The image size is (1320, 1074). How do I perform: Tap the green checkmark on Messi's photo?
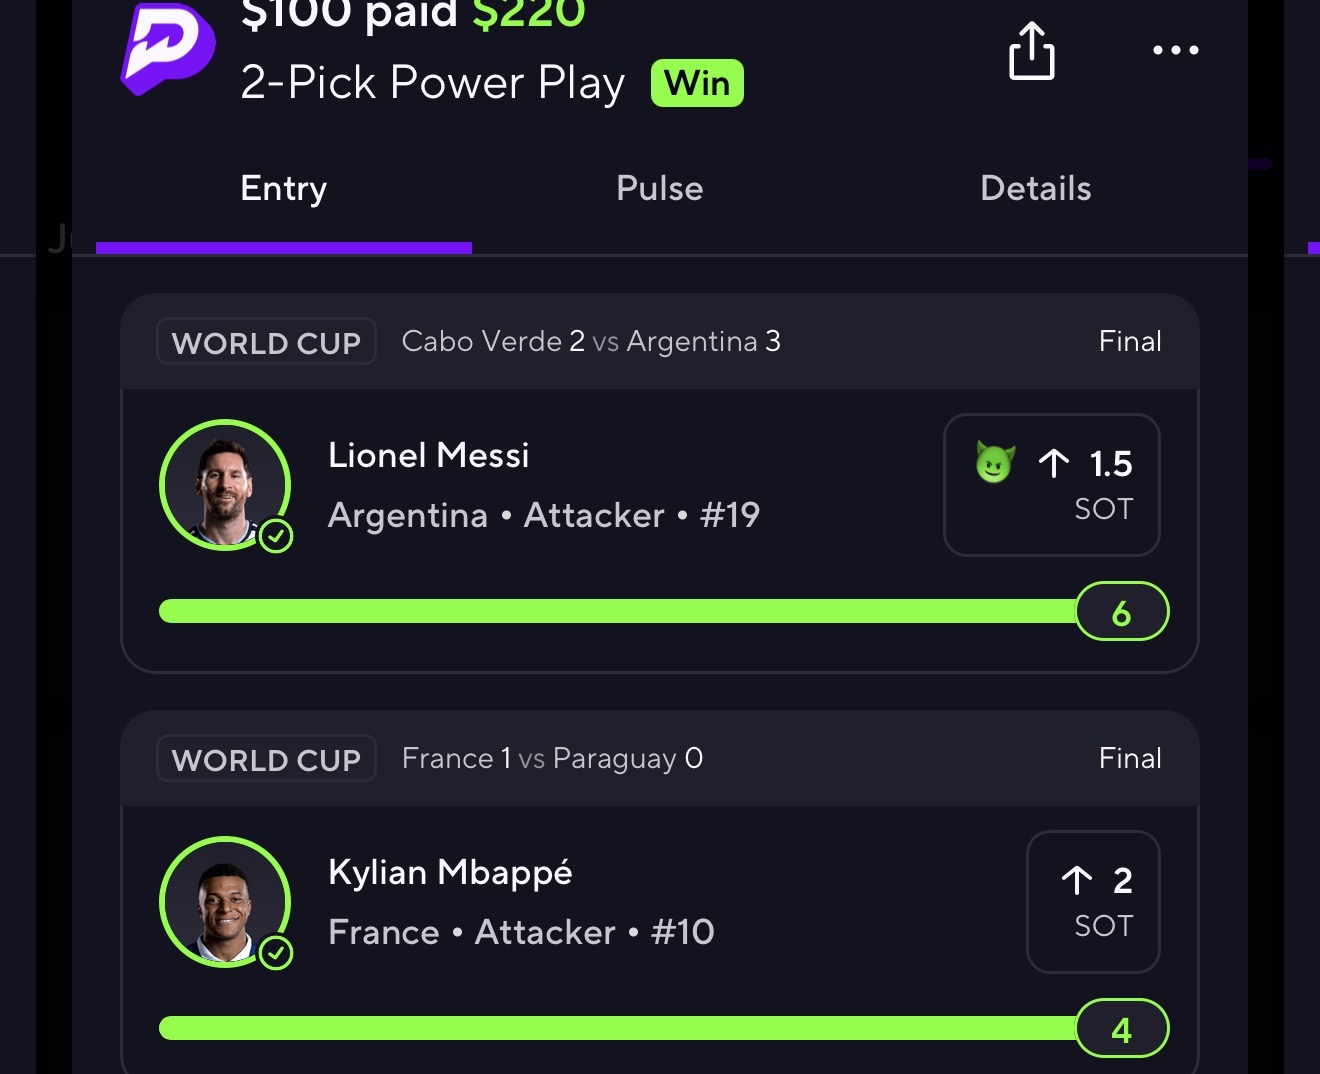(276, 537)
